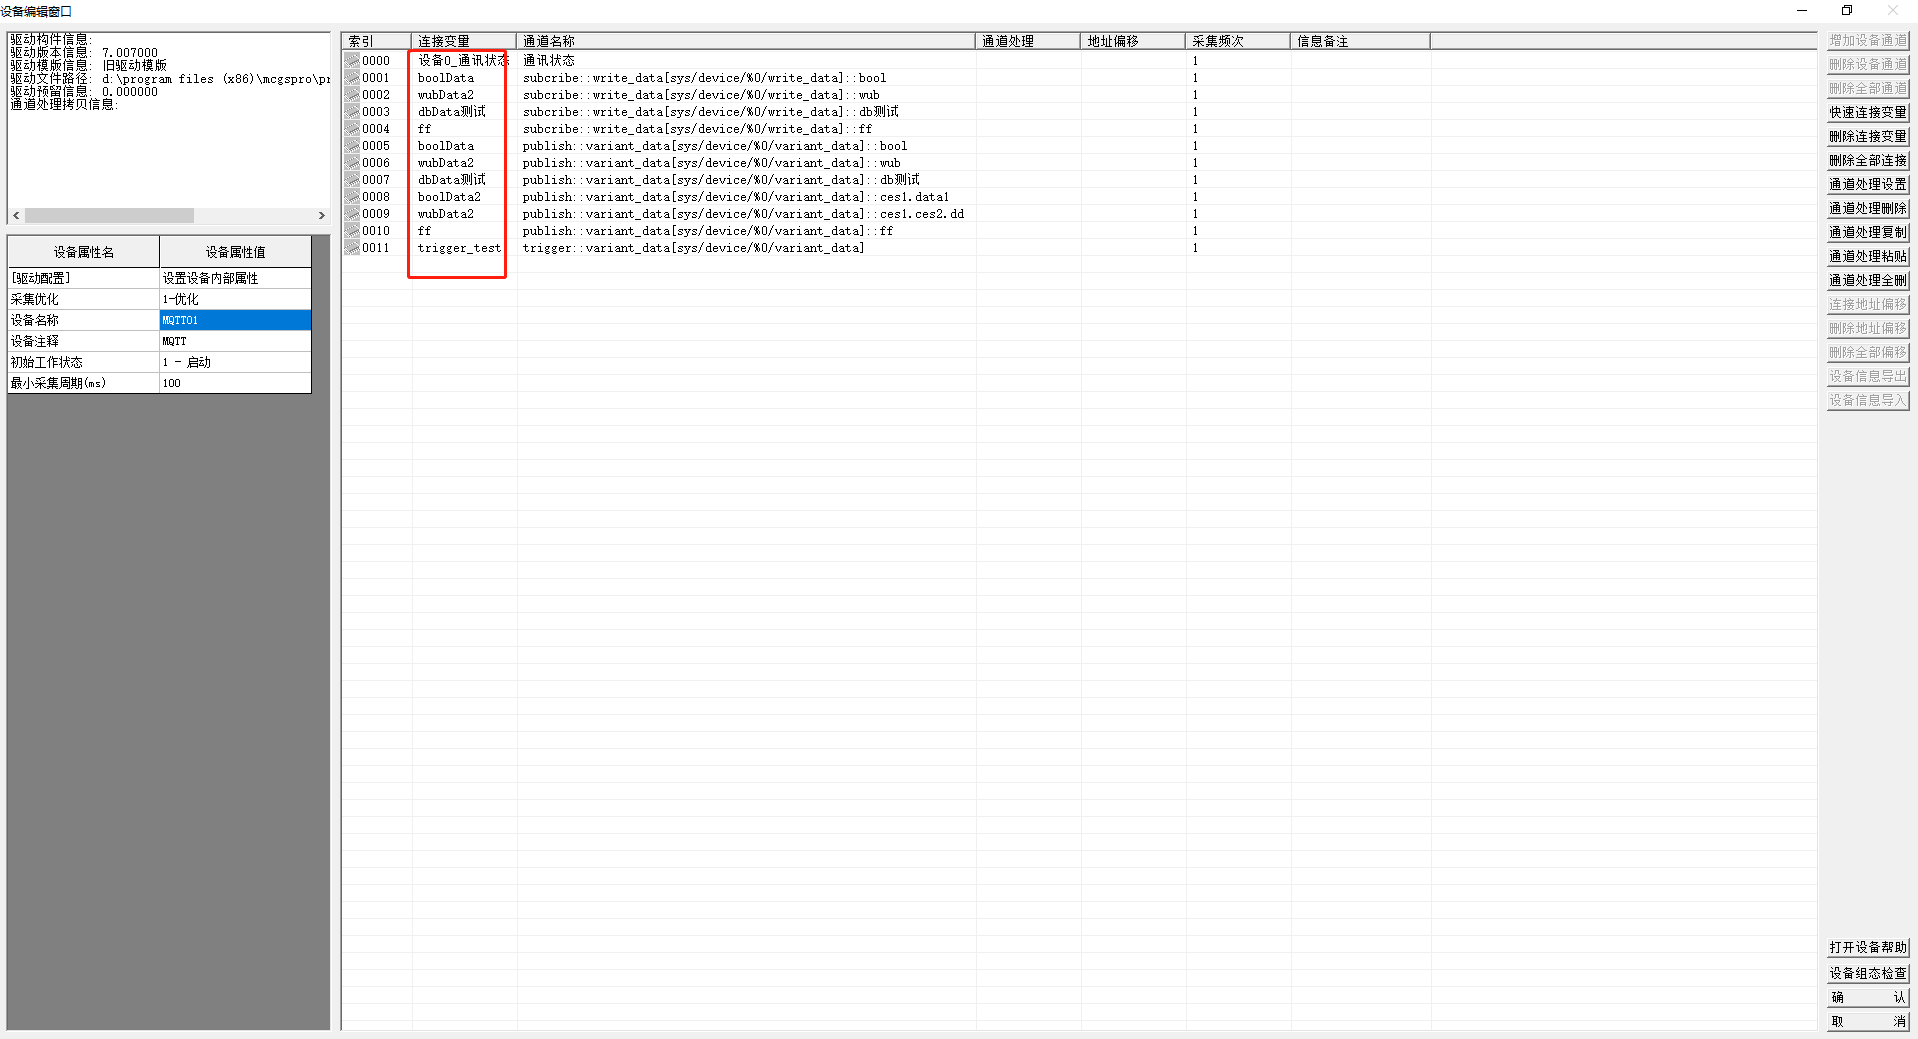Select the row icon at index 0003
The image size is (1918, 1039).
[352, 112]
